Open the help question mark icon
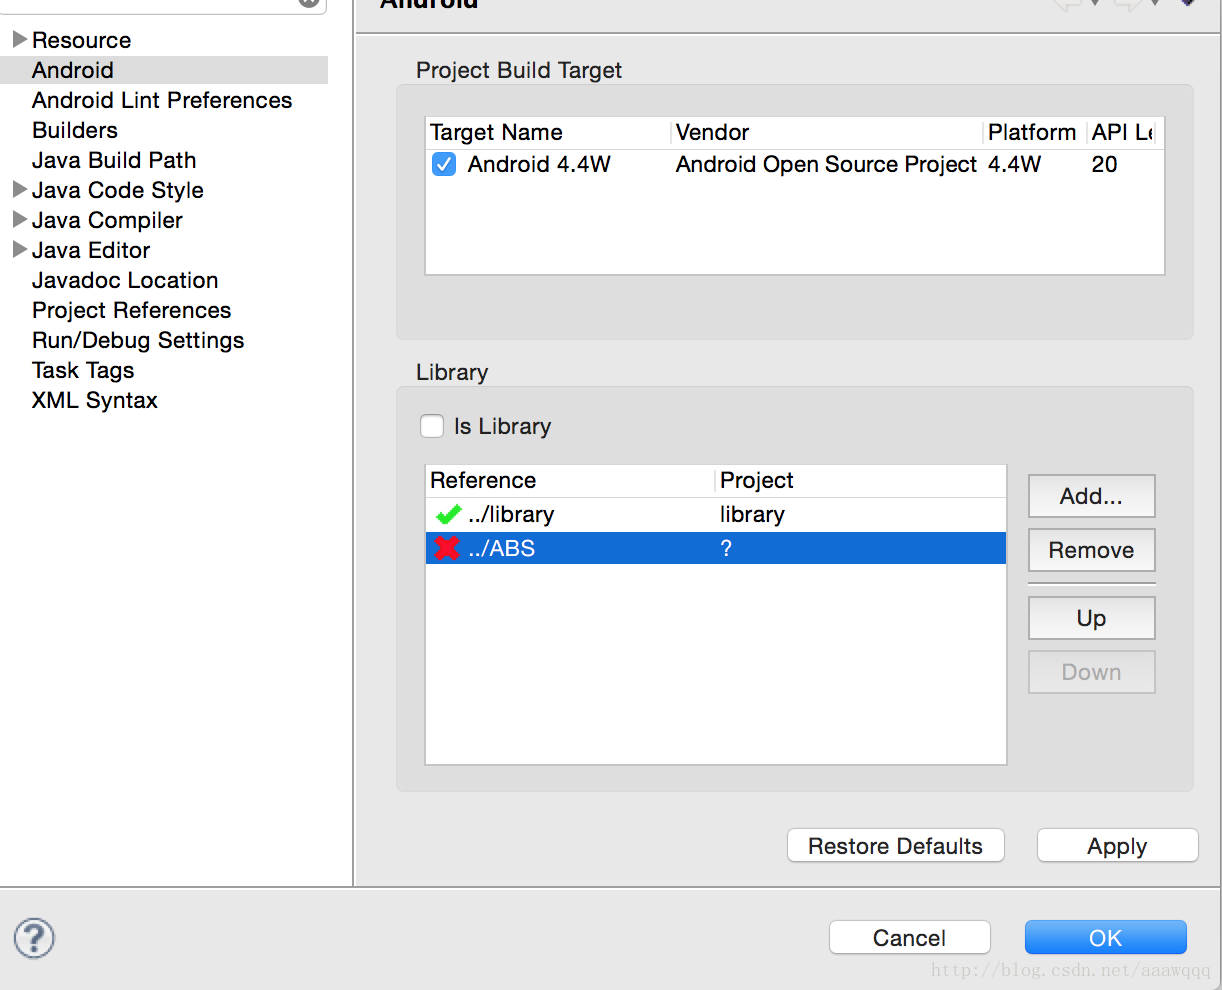This screenshot has height=990, width=1222. [34, 938]
